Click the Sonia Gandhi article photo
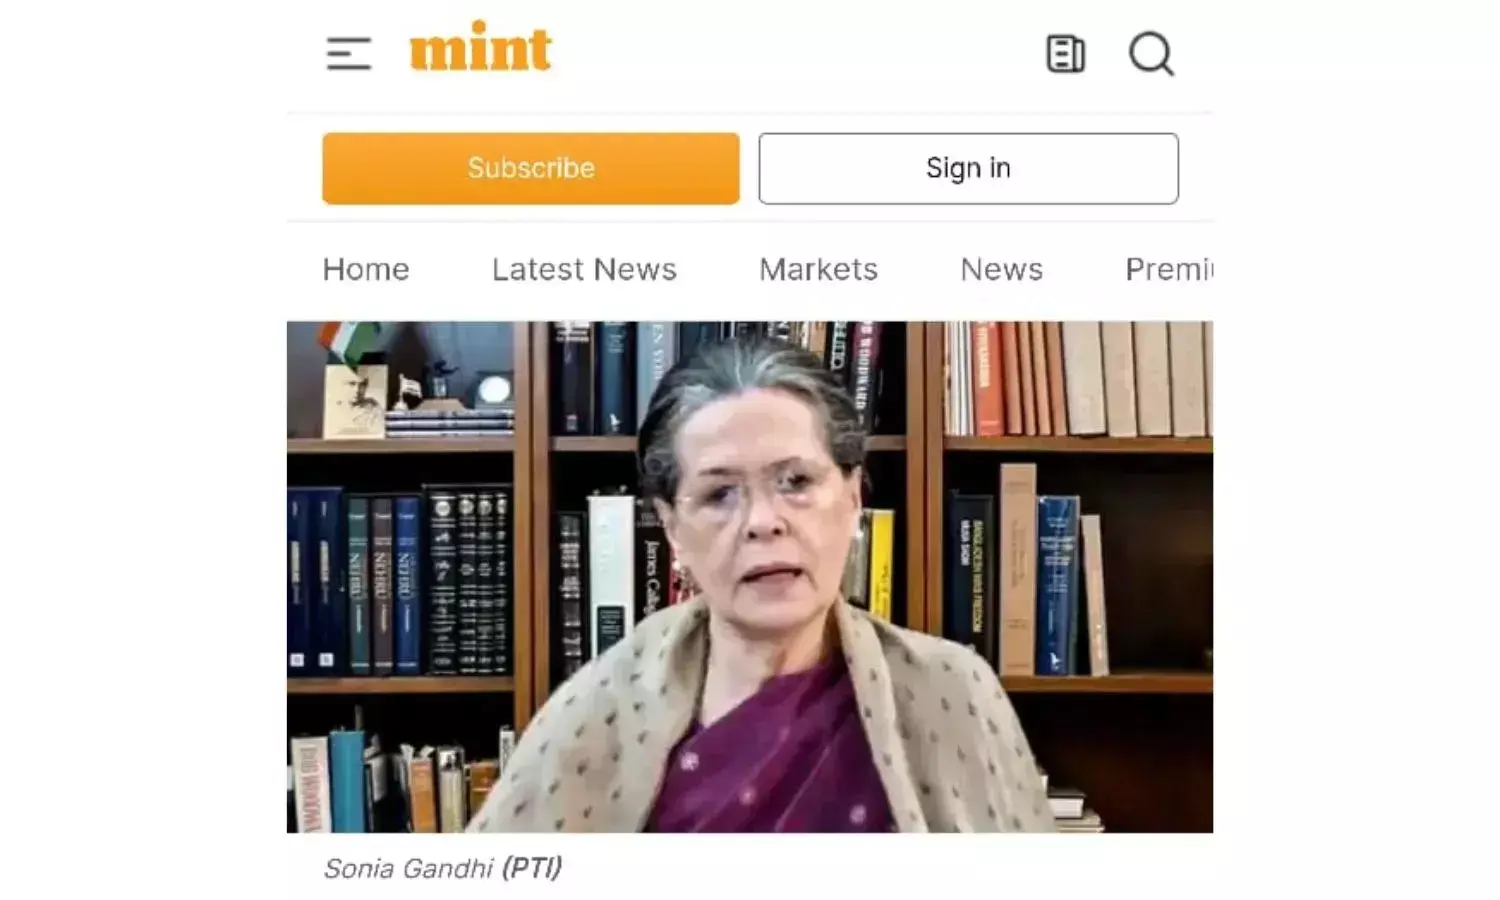This screenshot has height=900, width=1500. [x=750, y=576]
